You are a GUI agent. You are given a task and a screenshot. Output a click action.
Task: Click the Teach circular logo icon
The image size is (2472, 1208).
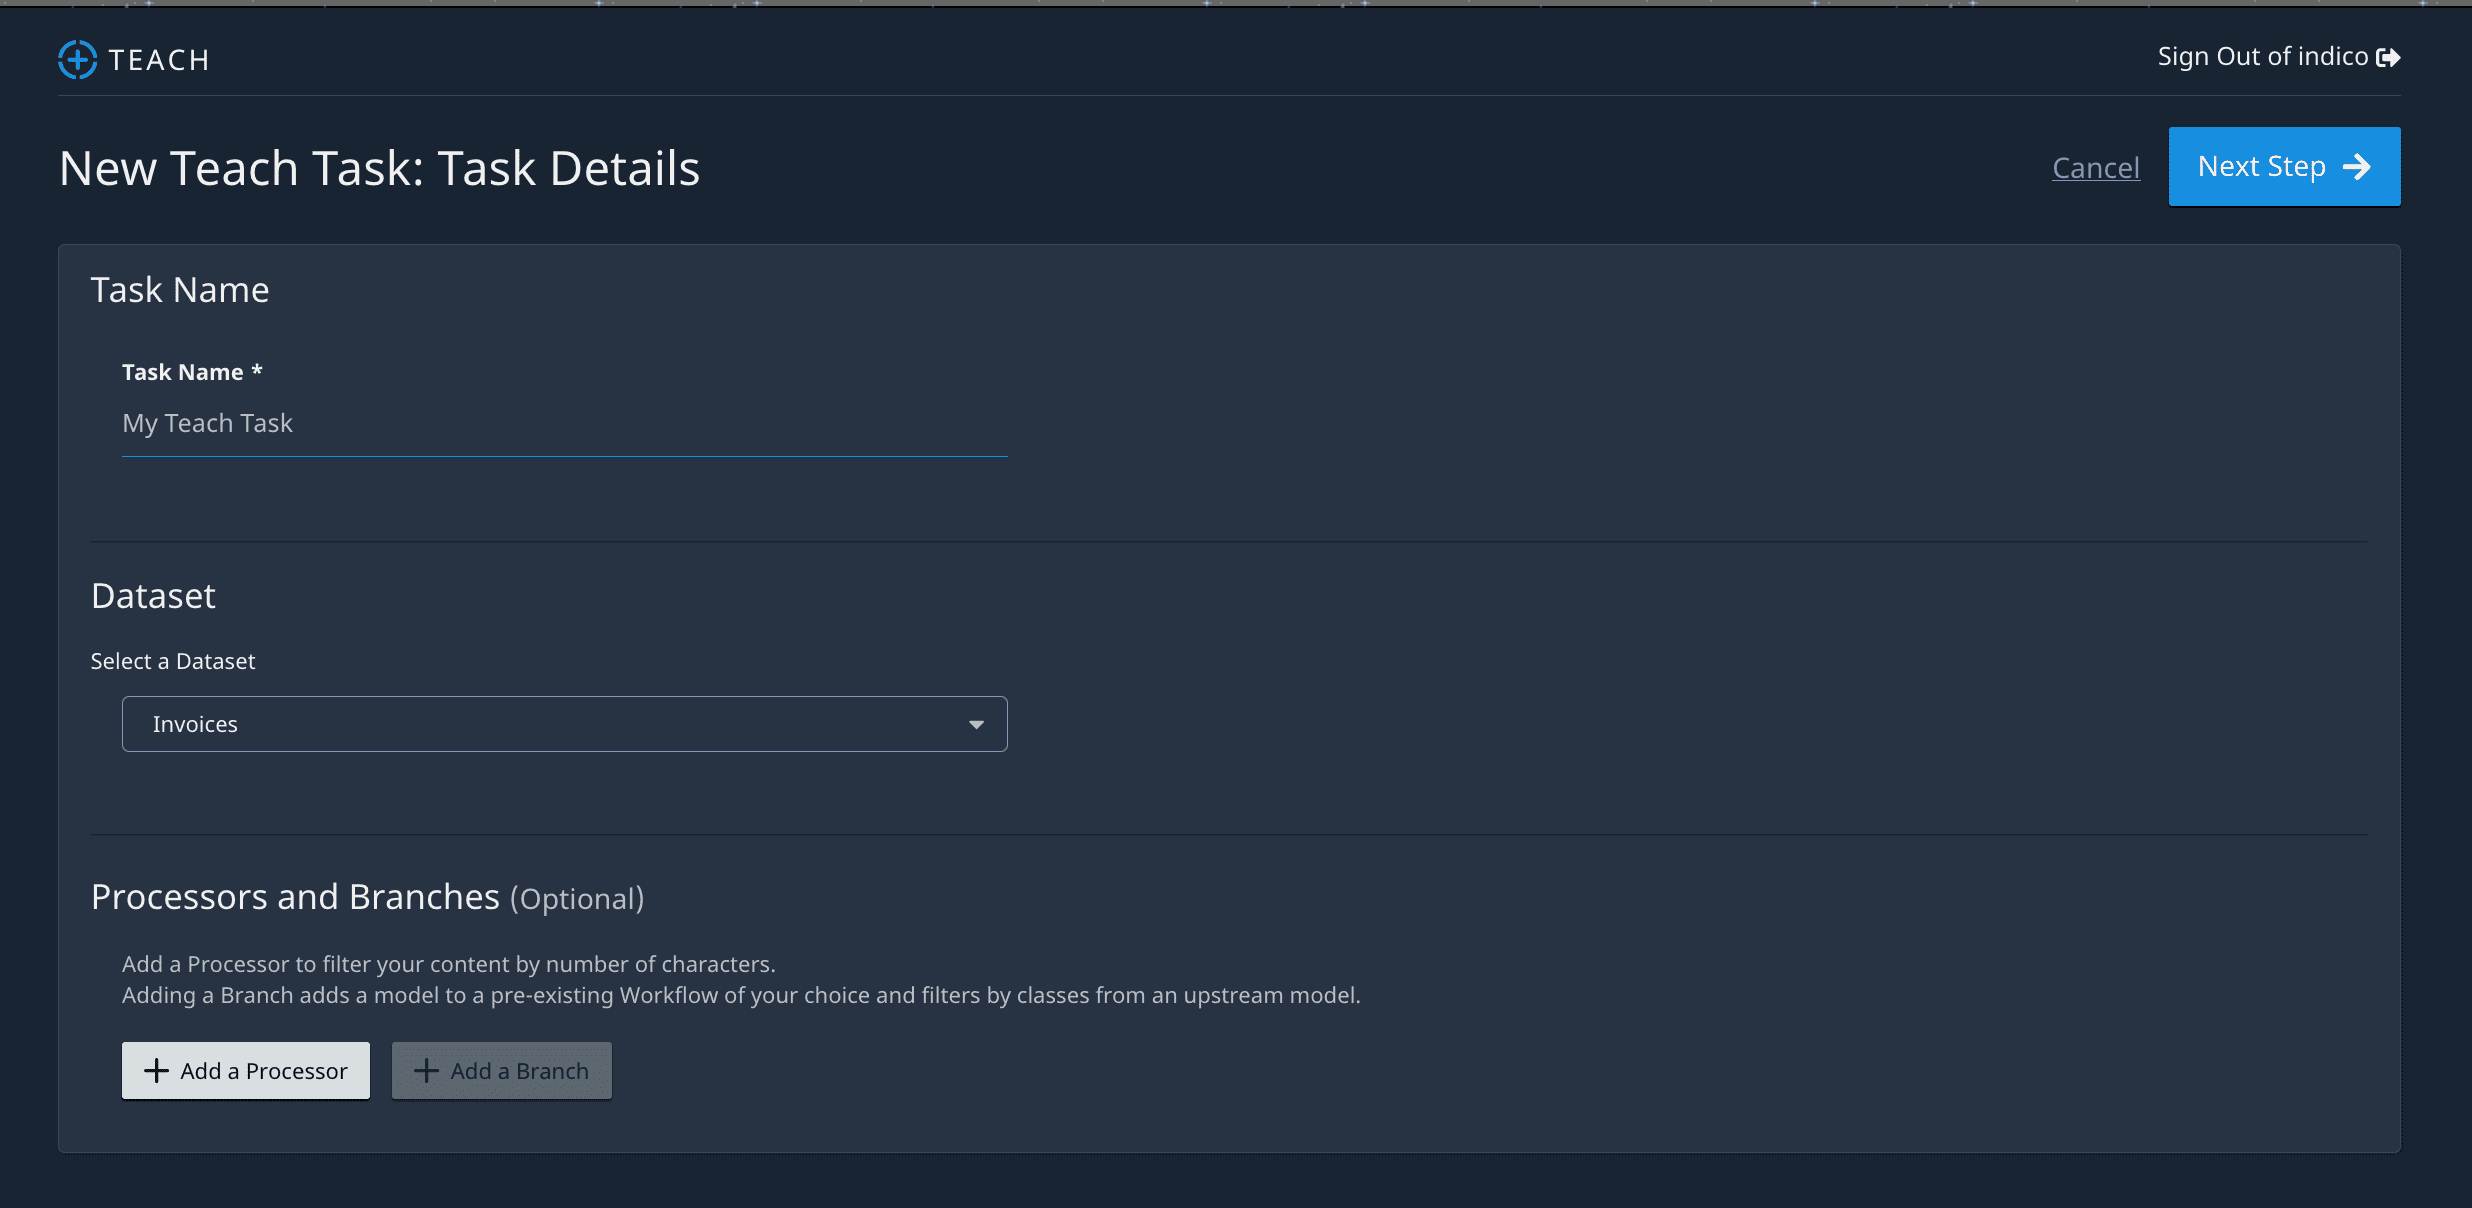(77, 60)
